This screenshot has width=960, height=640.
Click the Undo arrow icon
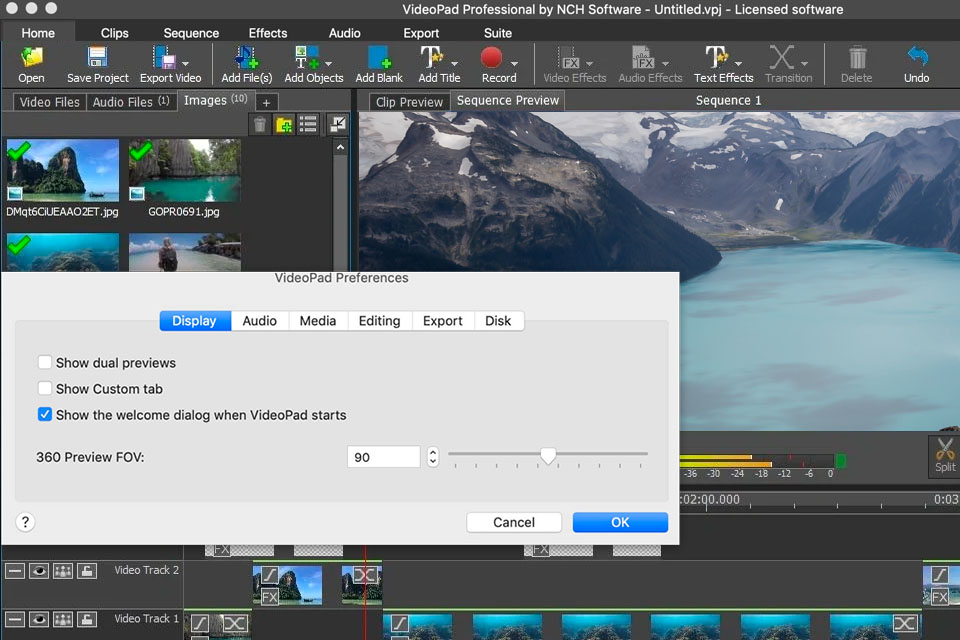tap(917, 56)
